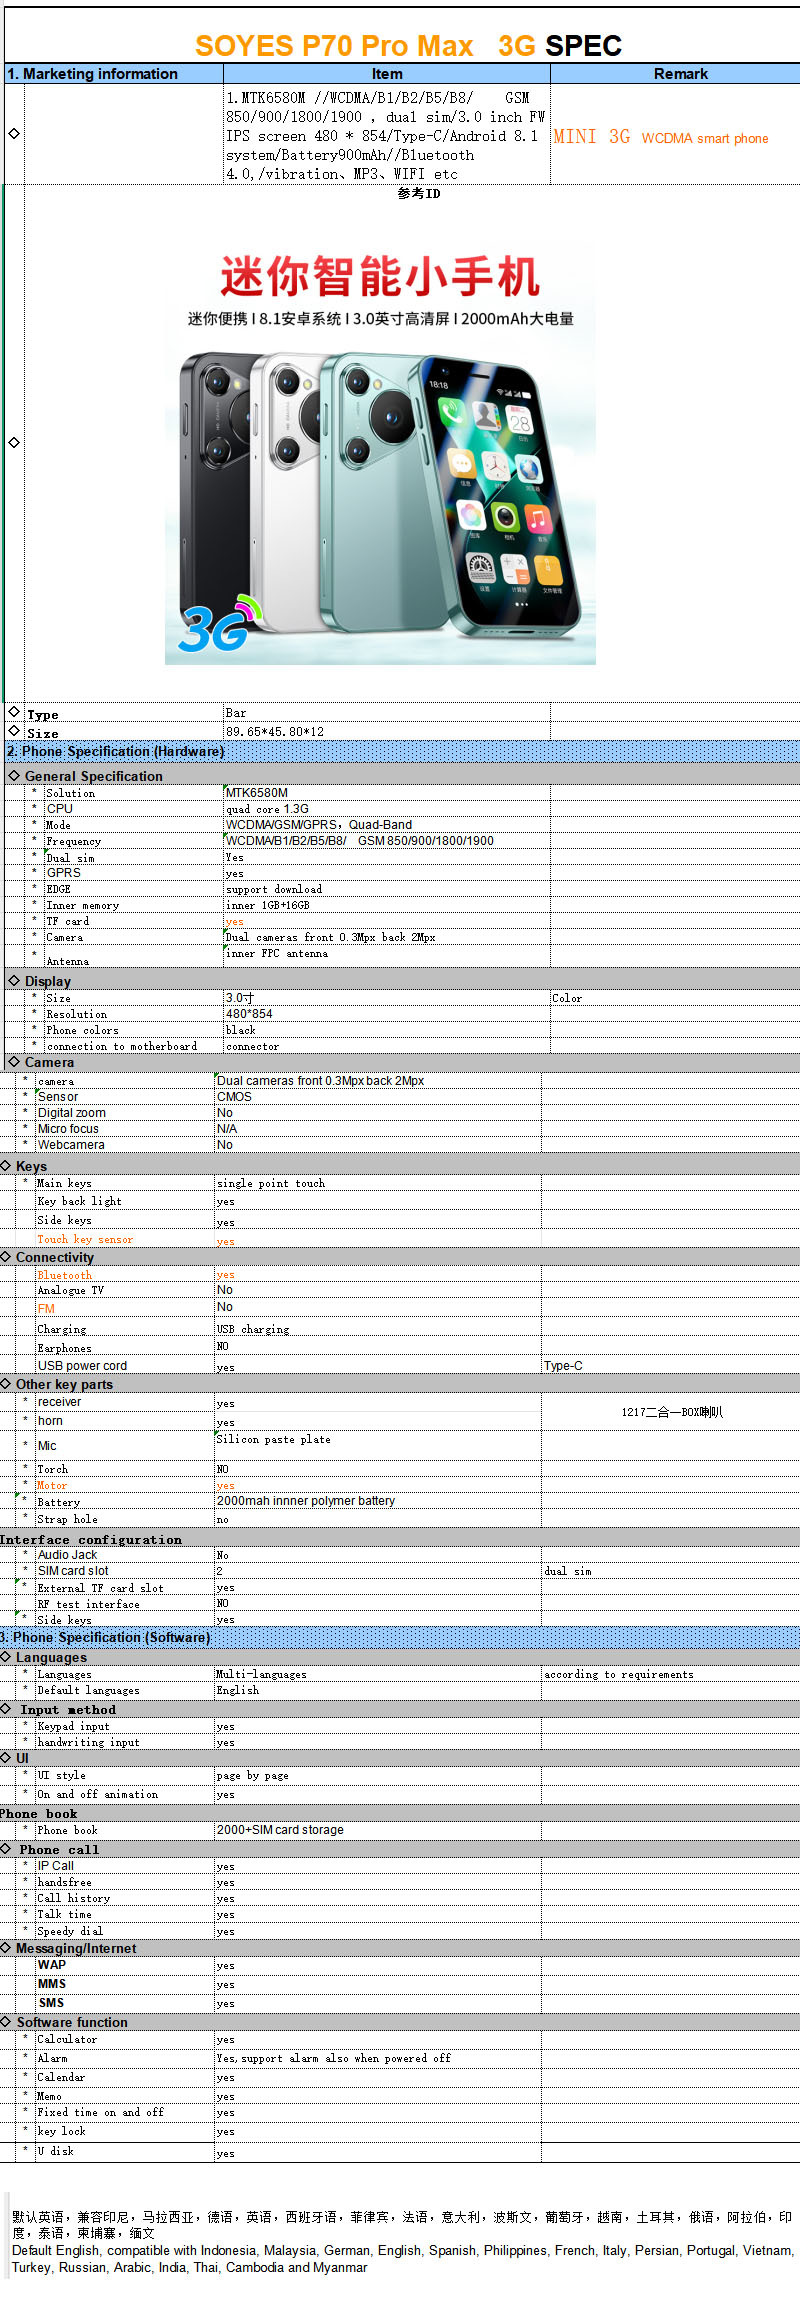
Task: Click the 'Interface configuration' header row
Action: click(x=400, y=1540)
